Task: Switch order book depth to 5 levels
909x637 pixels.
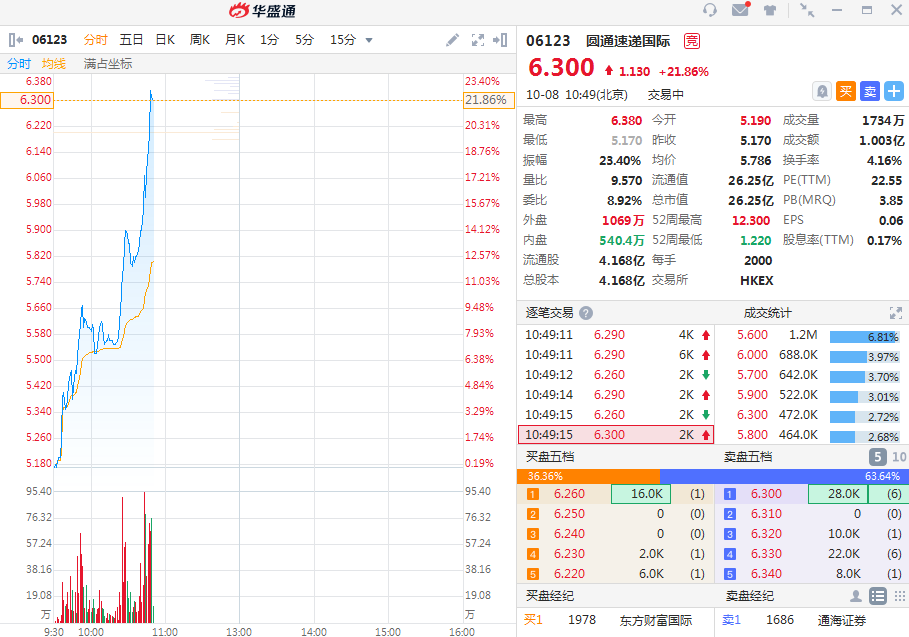Action: coord(878,457)
